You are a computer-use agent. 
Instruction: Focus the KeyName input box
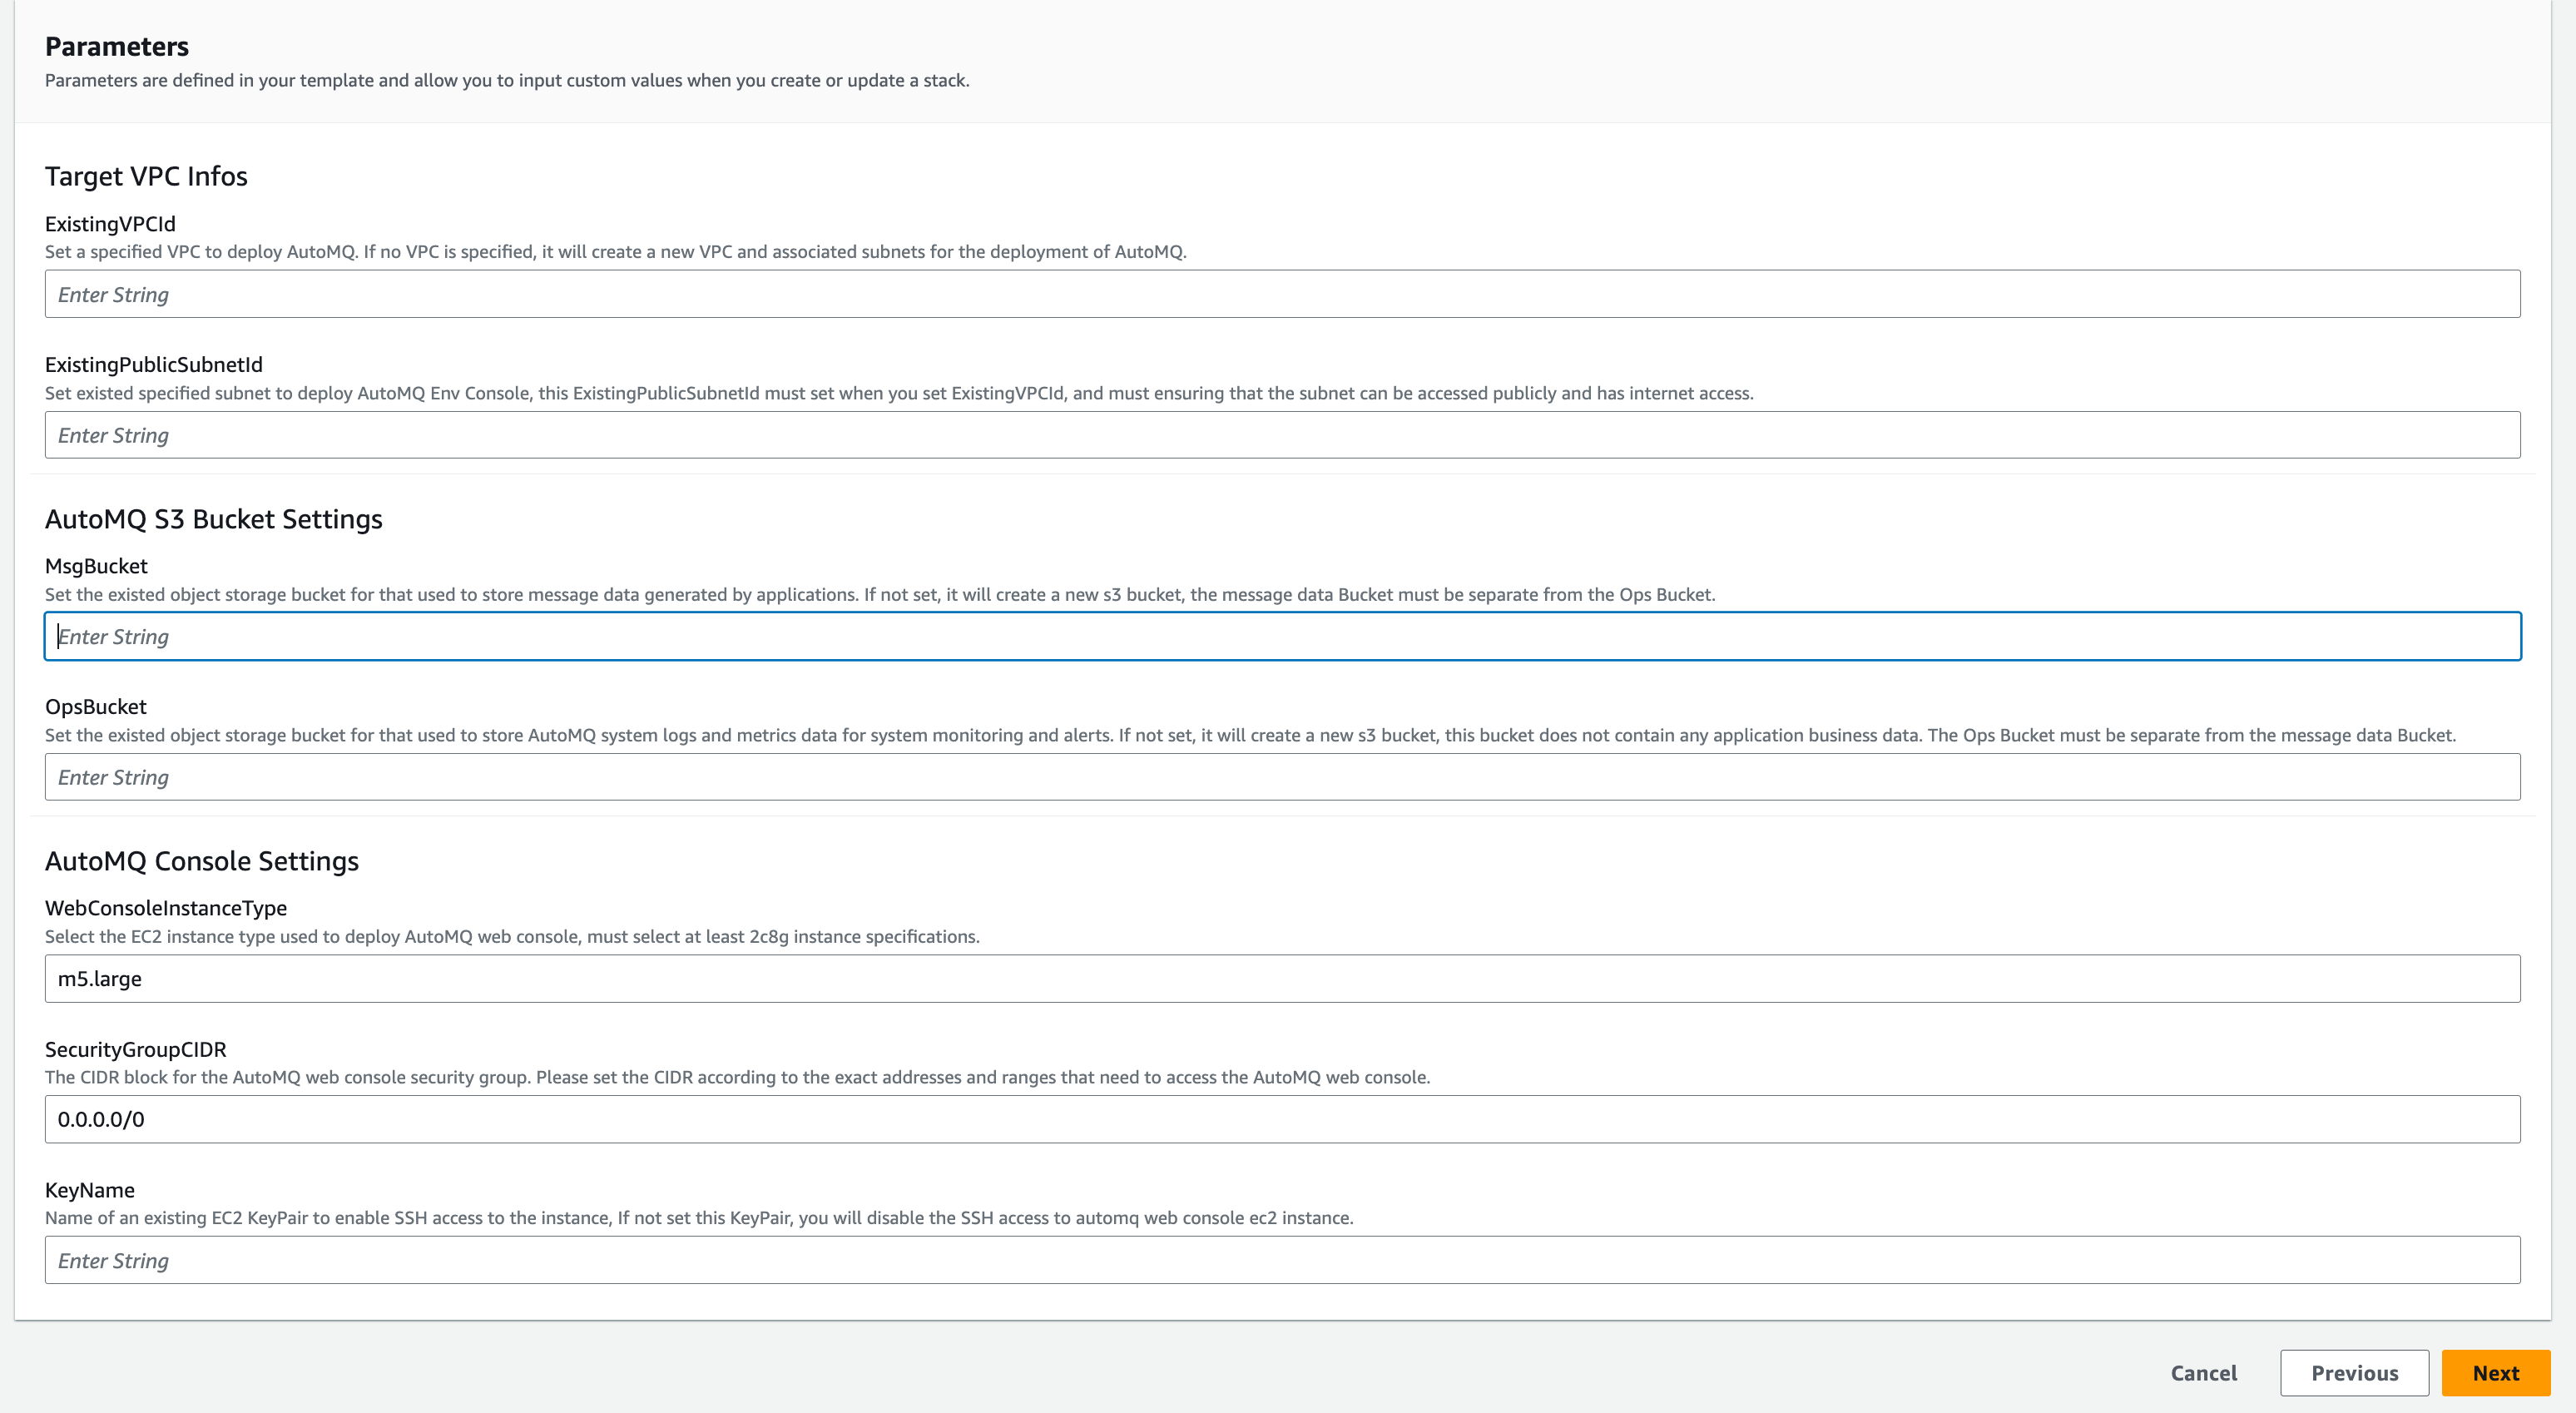(1282, 1260)
